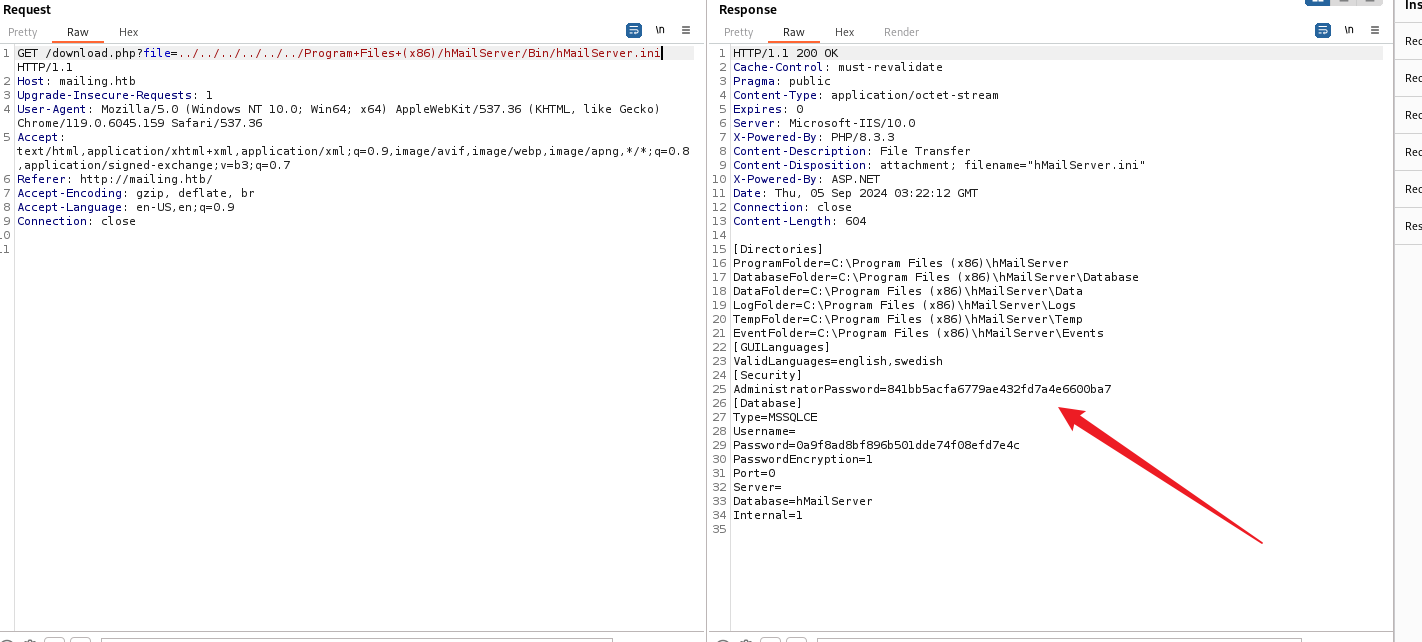Click the TempFolder path line
1422x642 pixels.
click(x=908, y=319)
